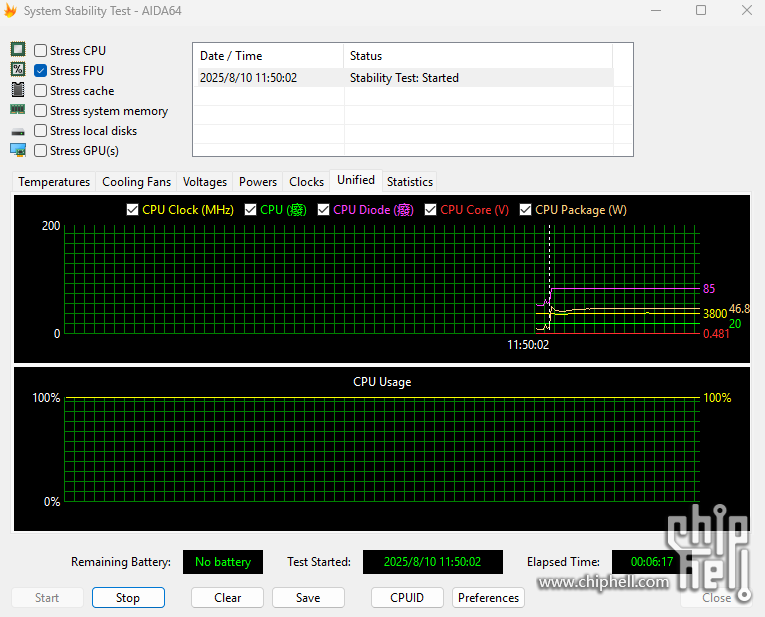Viewport: 765px width, 617px height.
Task: Click the Test Started time field
Action: (433, 562)
